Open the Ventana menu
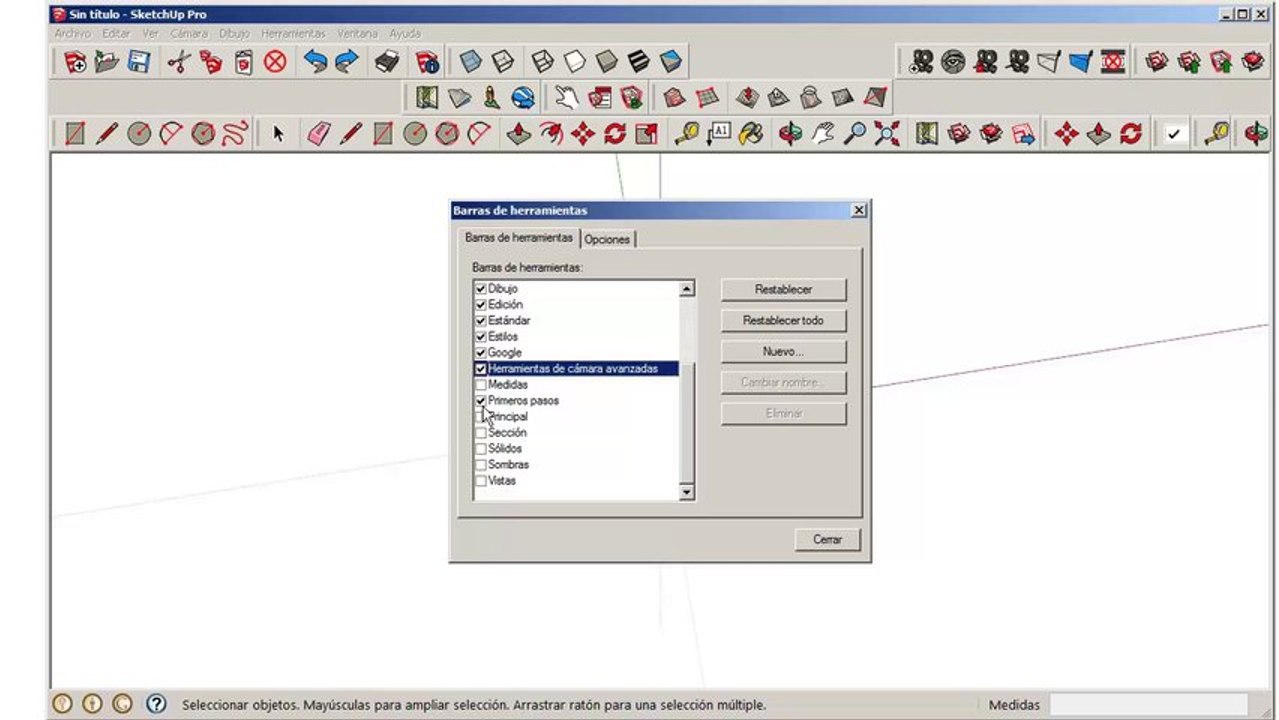This screenshot has width=1279, height=720. [357, 33]
